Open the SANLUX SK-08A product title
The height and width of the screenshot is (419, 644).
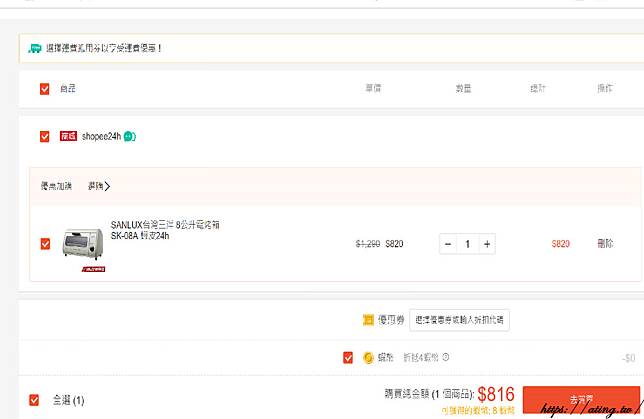[165, 230]
